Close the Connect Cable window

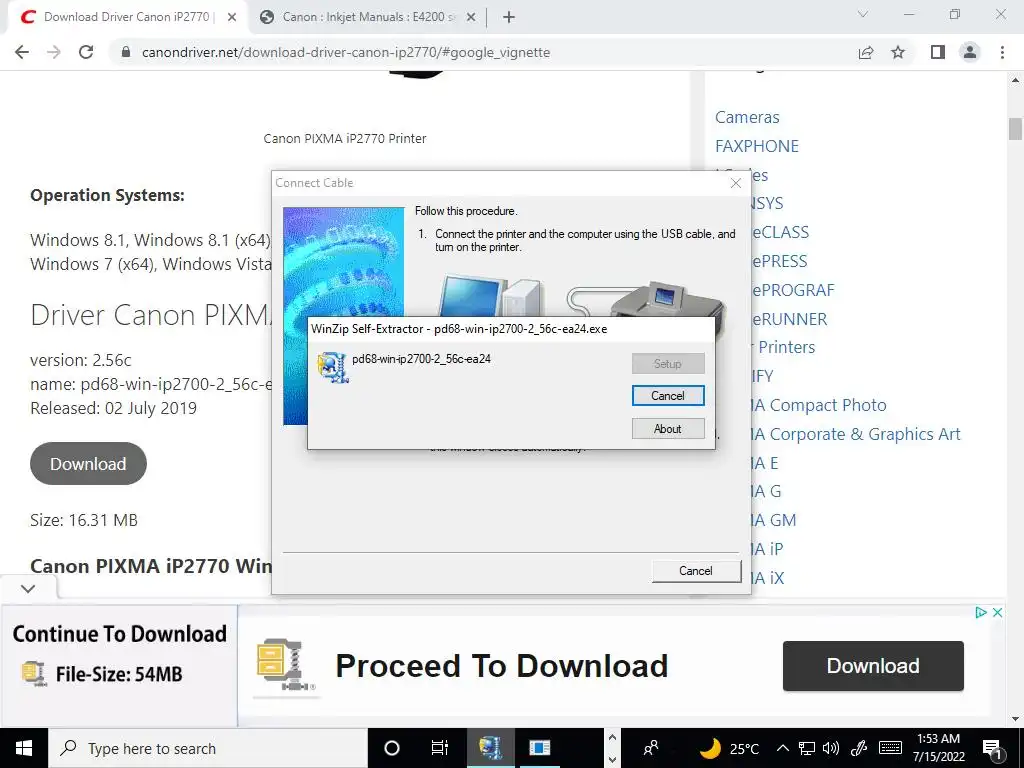[736, 183]
